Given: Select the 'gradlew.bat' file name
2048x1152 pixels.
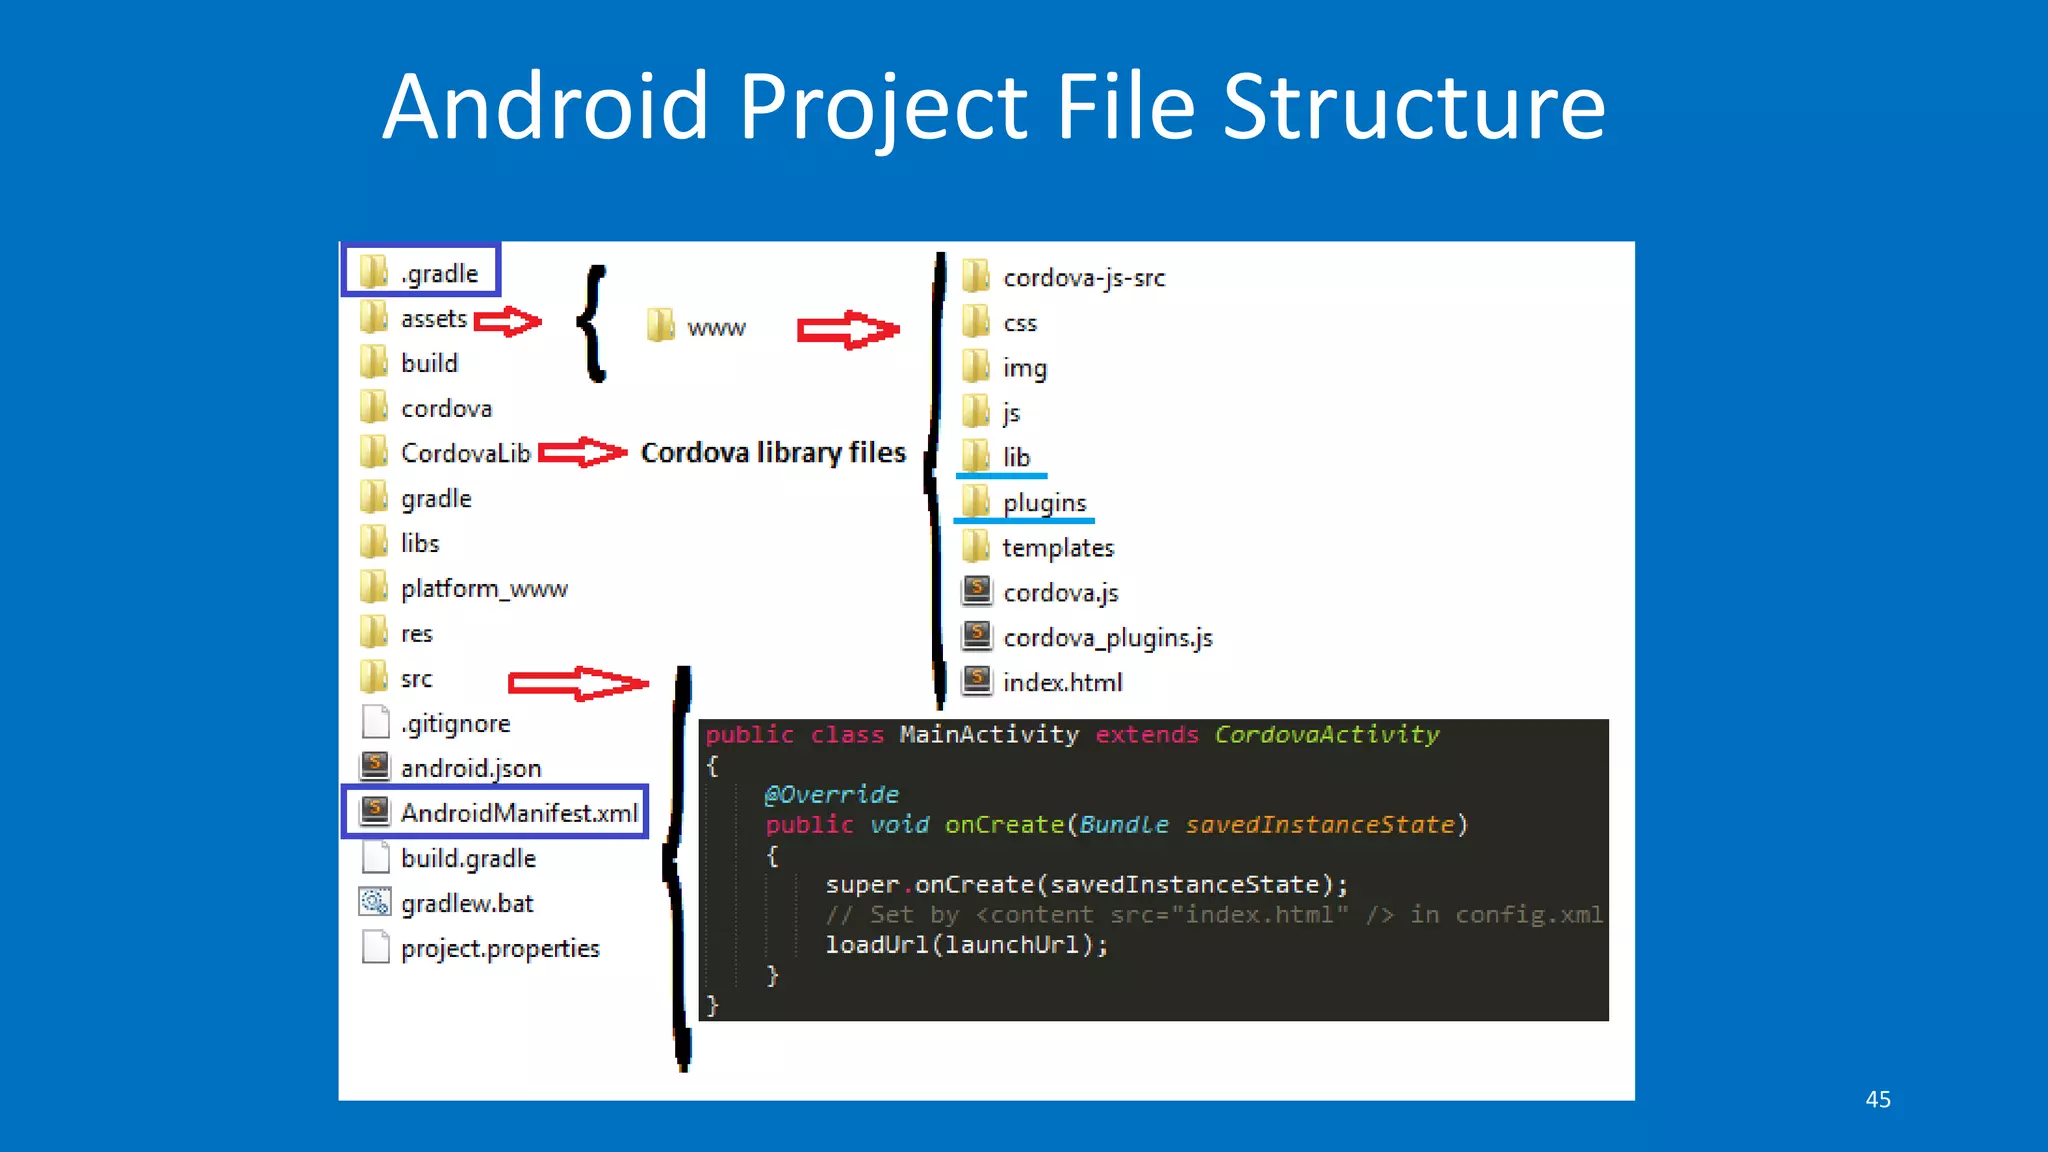Looking at the screenshot, I should 467,904.
